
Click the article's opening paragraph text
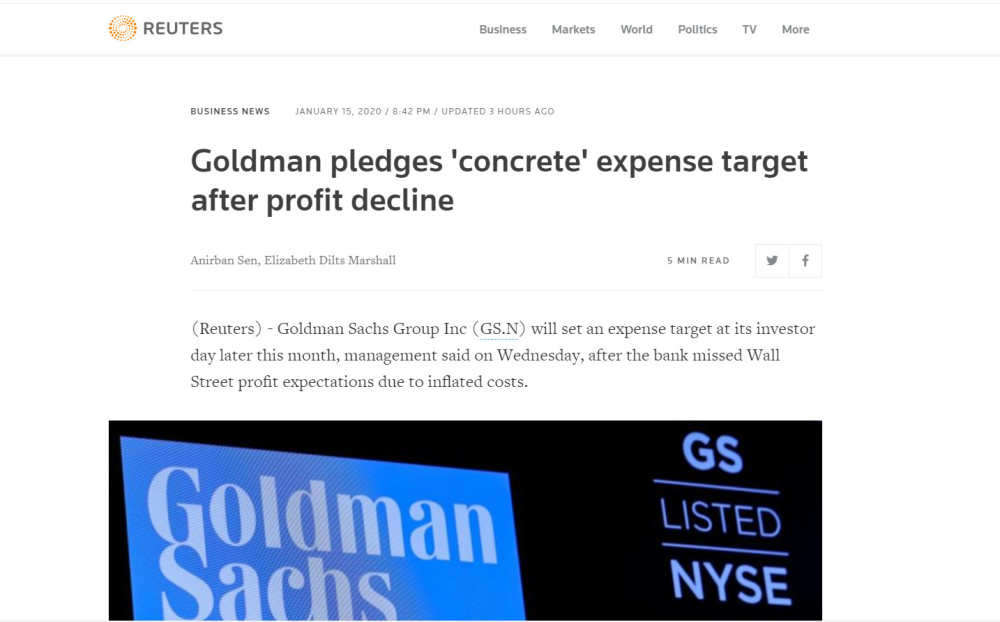[x=503, y=355]
